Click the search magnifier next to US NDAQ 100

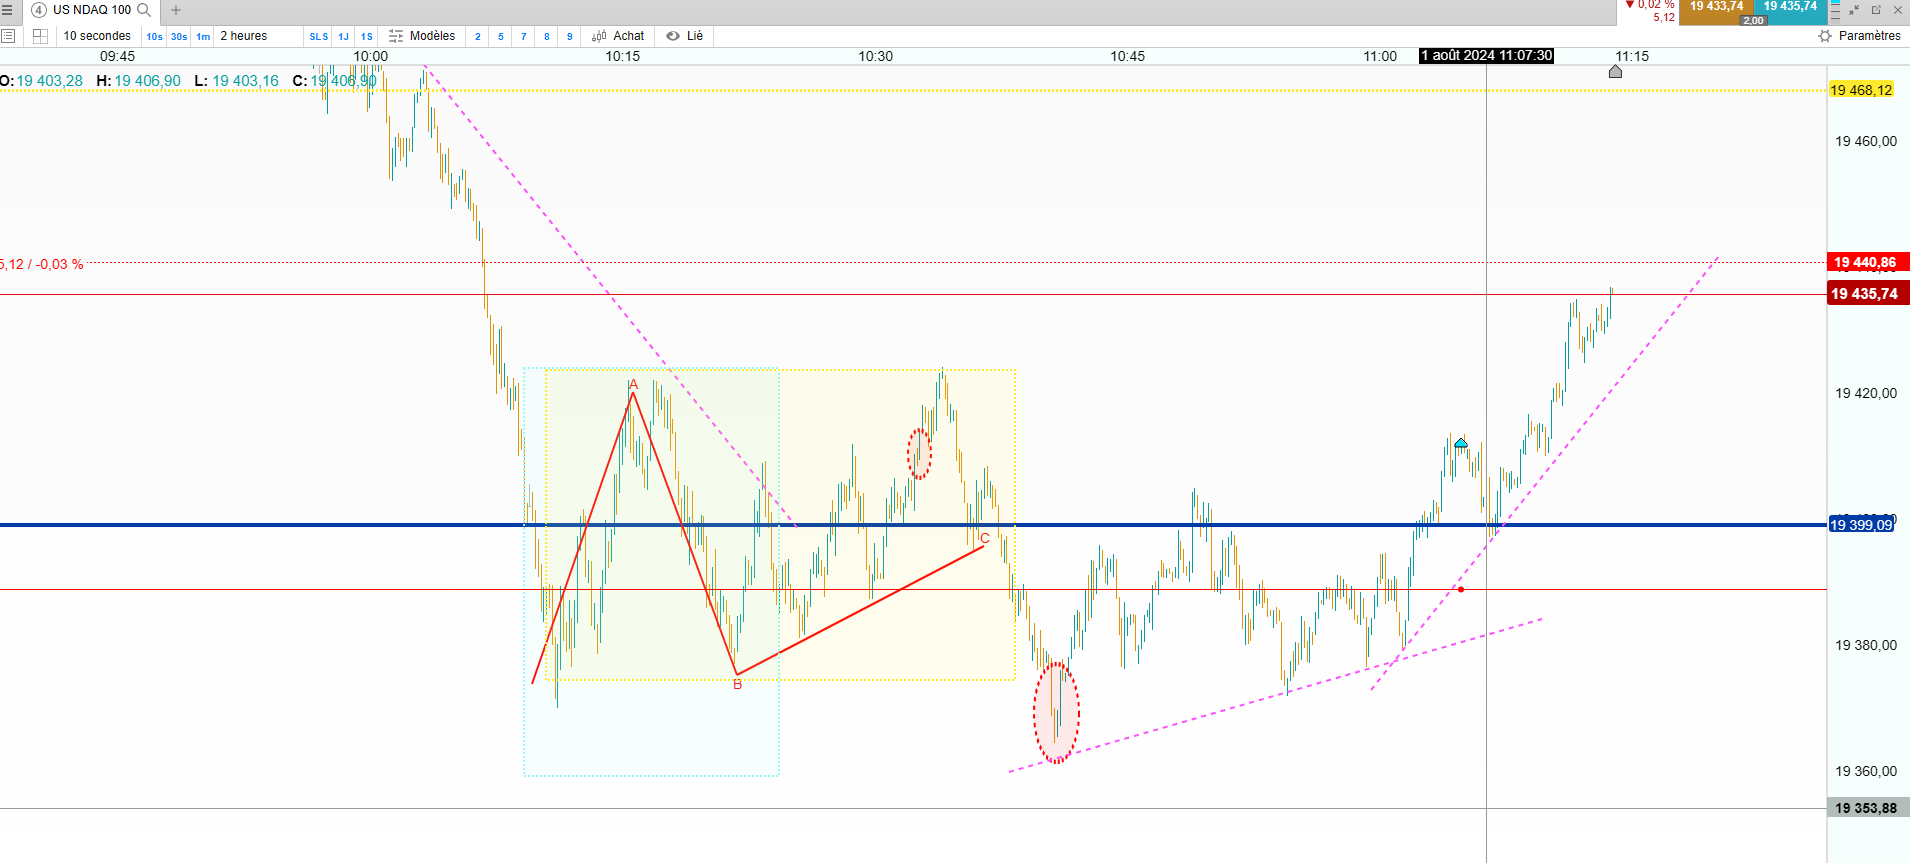point(144,10)
